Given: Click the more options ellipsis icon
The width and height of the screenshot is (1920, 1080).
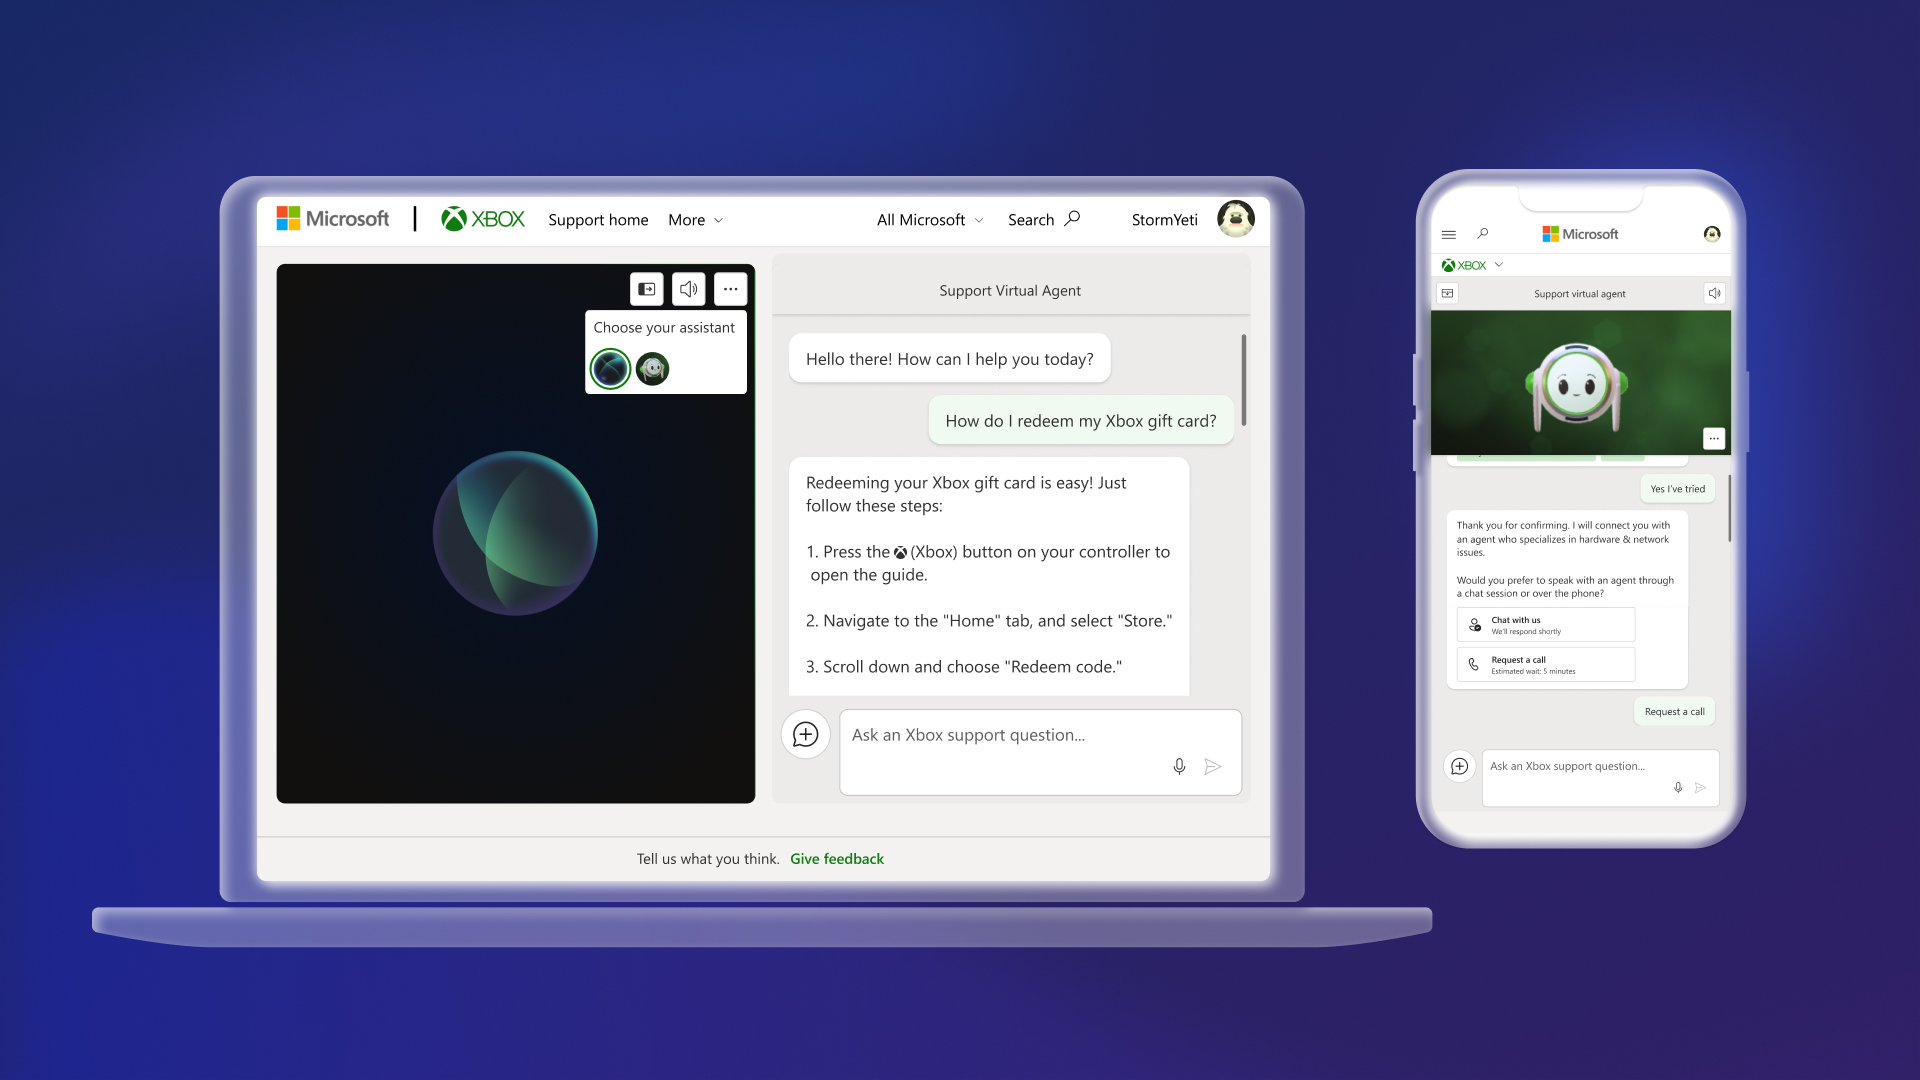Looking at the screenshot, I should [729, 287].
